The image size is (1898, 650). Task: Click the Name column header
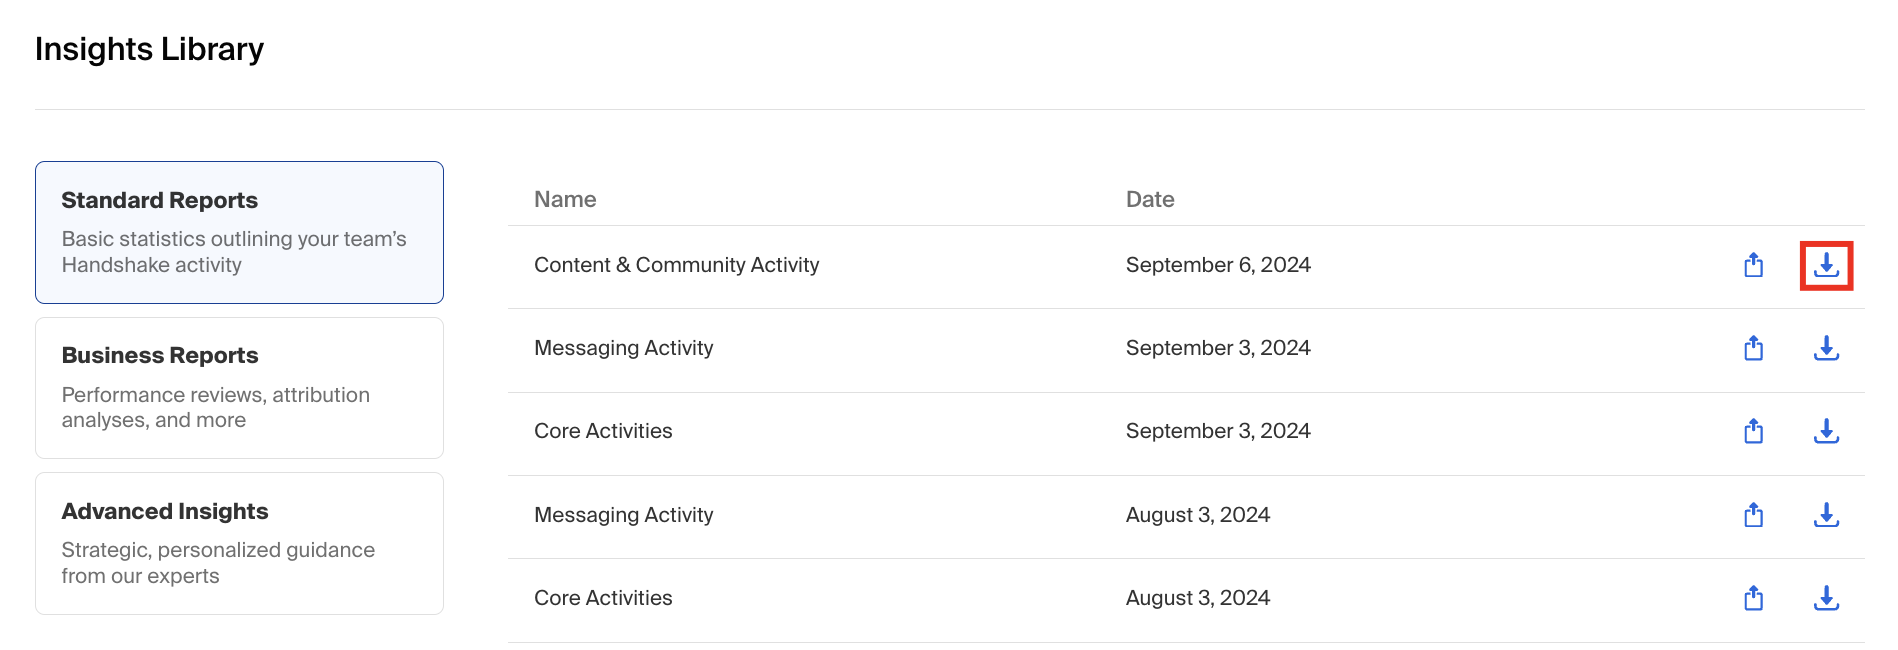tap(565, 199)
